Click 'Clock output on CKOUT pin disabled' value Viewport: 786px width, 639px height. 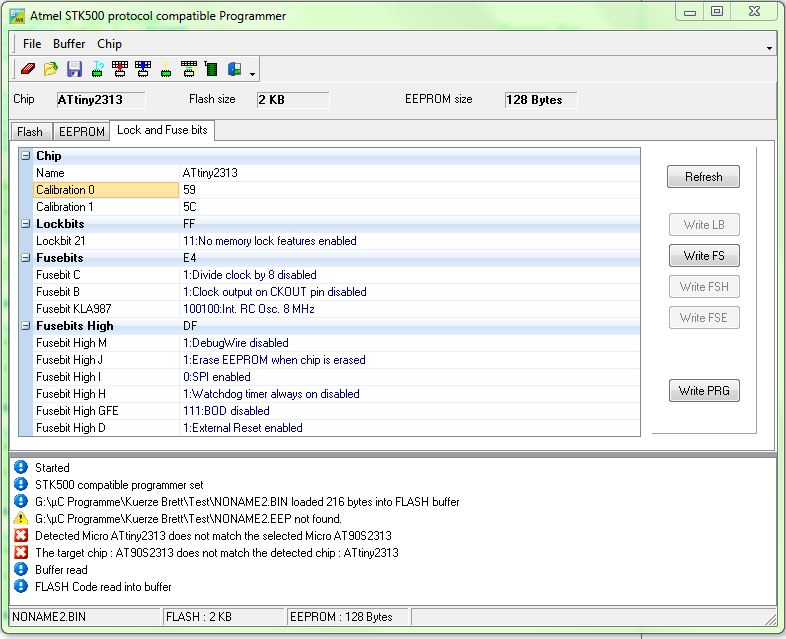pyautogui.click(x=275, y=292)
